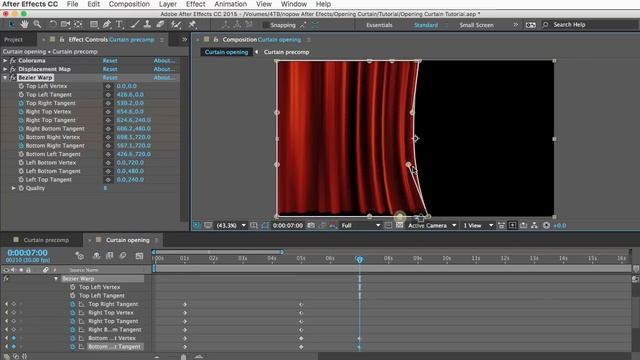Click the take snapshot camera icon

tap(311, 225)
